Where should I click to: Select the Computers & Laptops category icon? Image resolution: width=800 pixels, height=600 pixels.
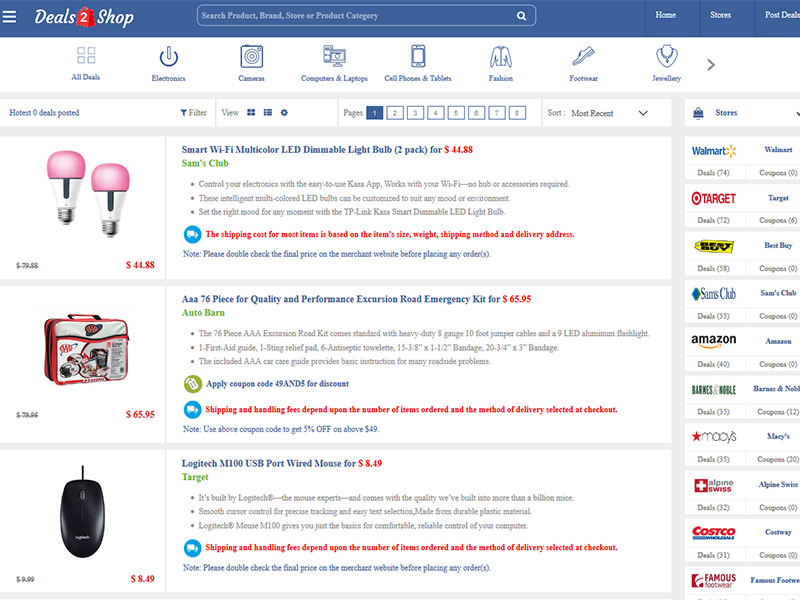point(334,56)
